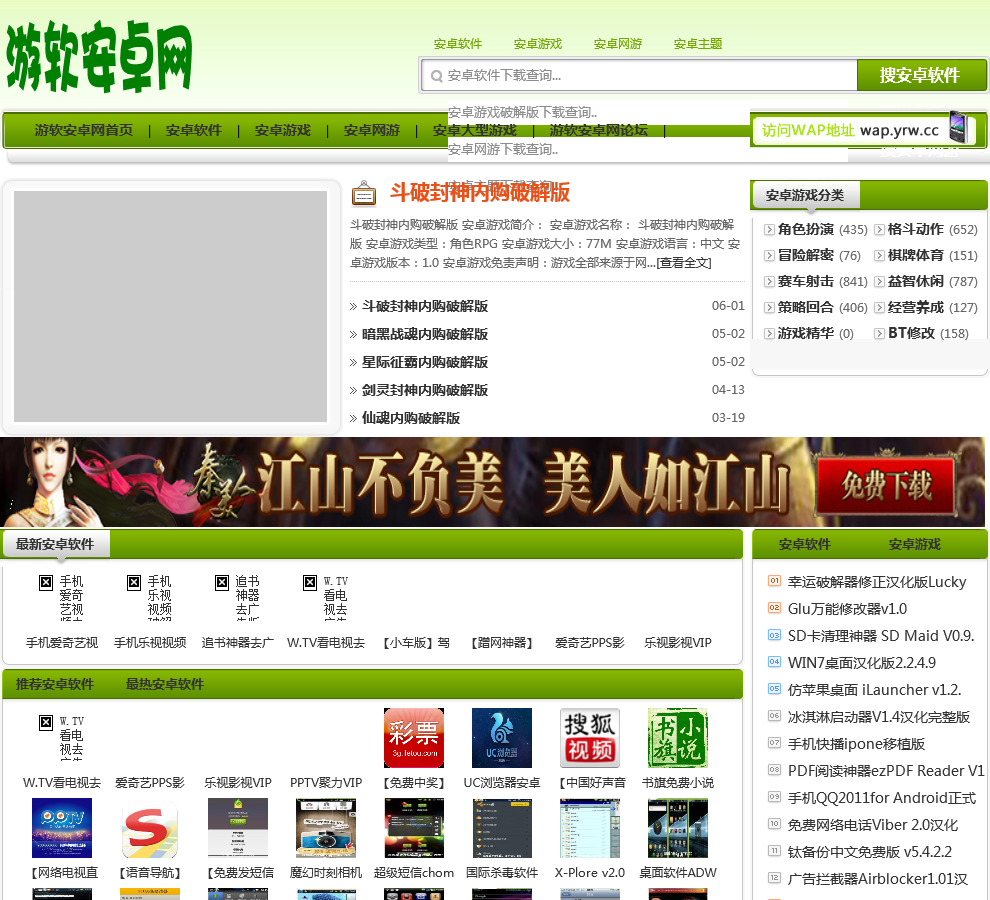Open the camera icon above 魔幻时刻相机
Viewport: 990px width, 900px height.
tap(326, 827)
